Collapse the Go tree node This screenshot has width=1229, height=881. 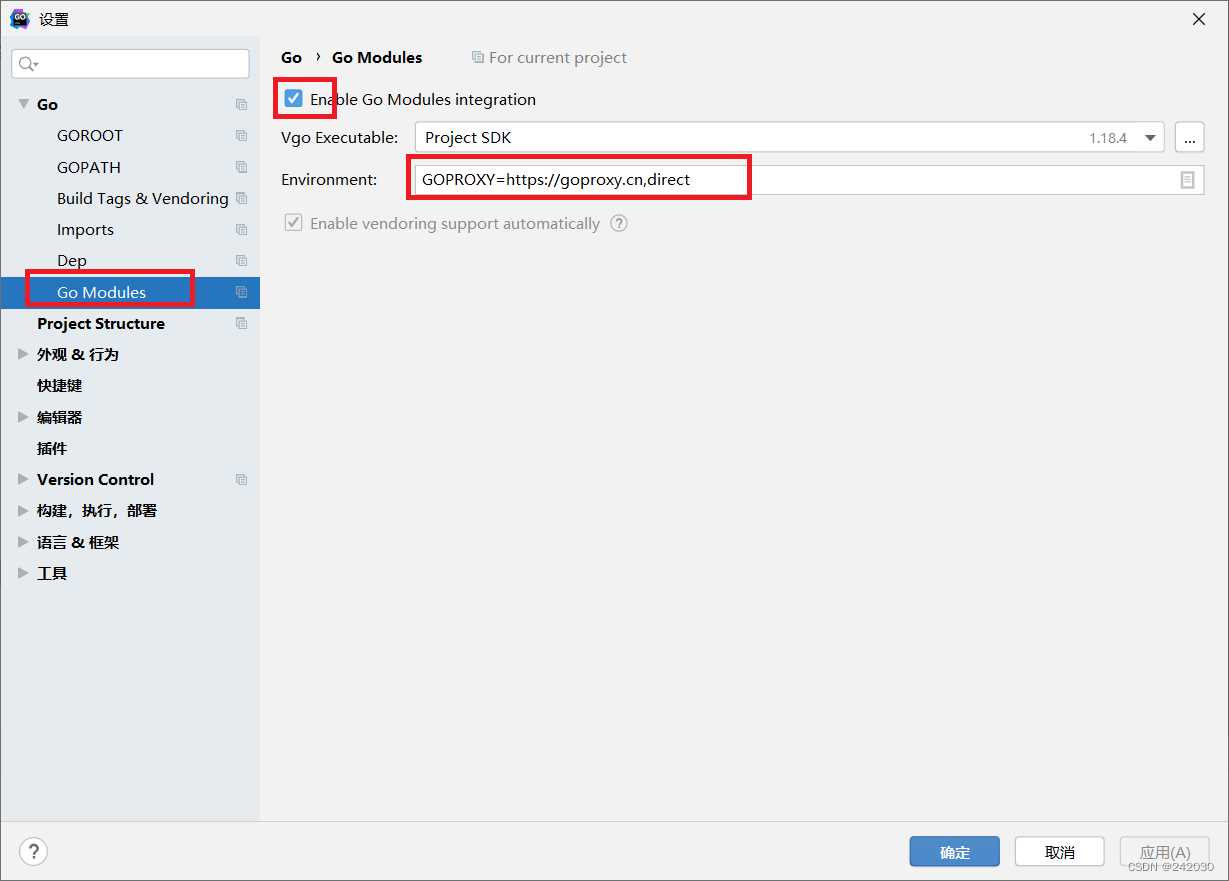(x=24, y=104)
